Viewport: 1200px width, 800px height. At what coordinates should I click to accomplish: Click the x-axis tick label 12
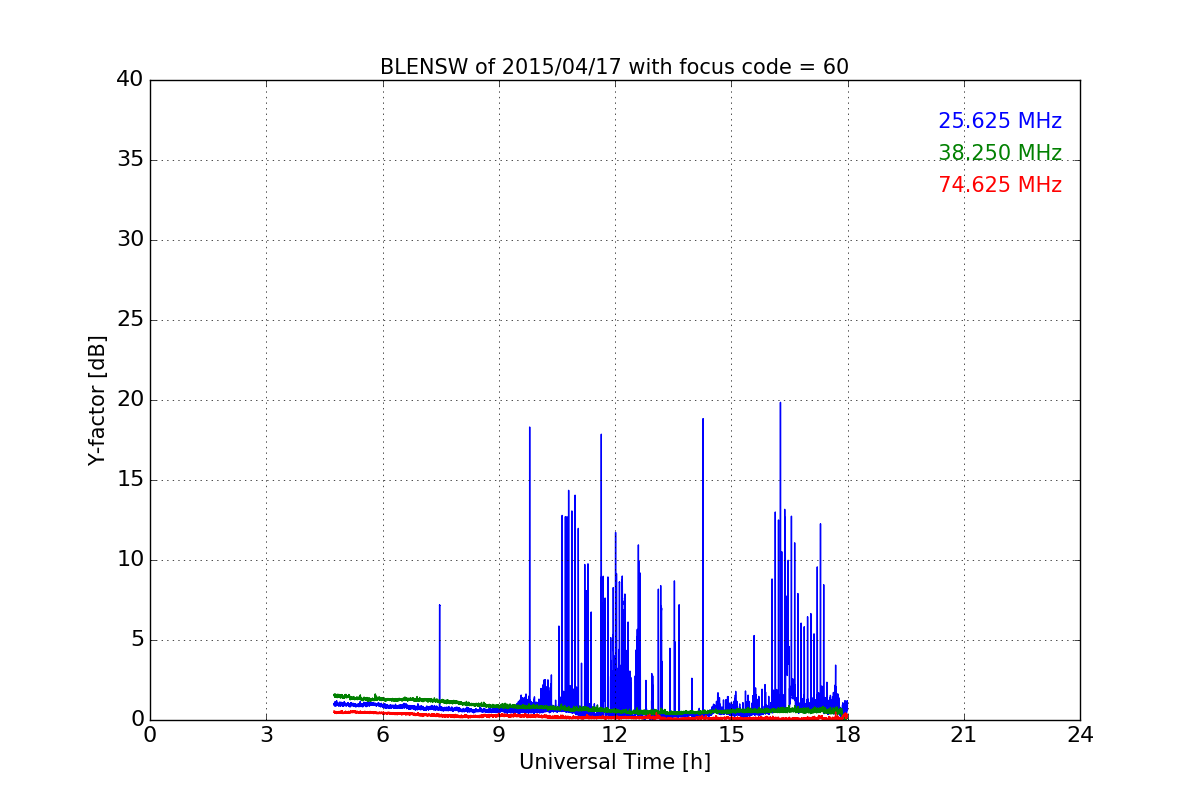615,735
